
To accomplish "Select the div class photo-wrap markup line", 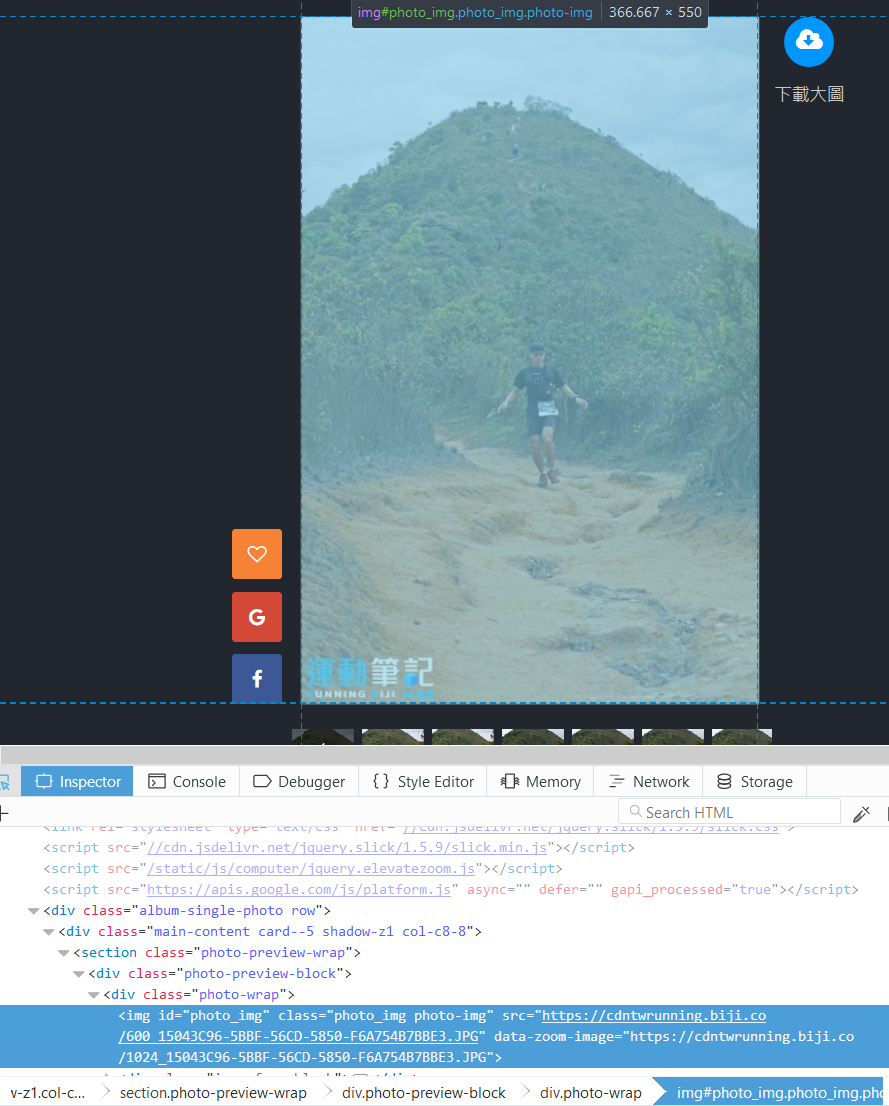I will coord(199,995).
